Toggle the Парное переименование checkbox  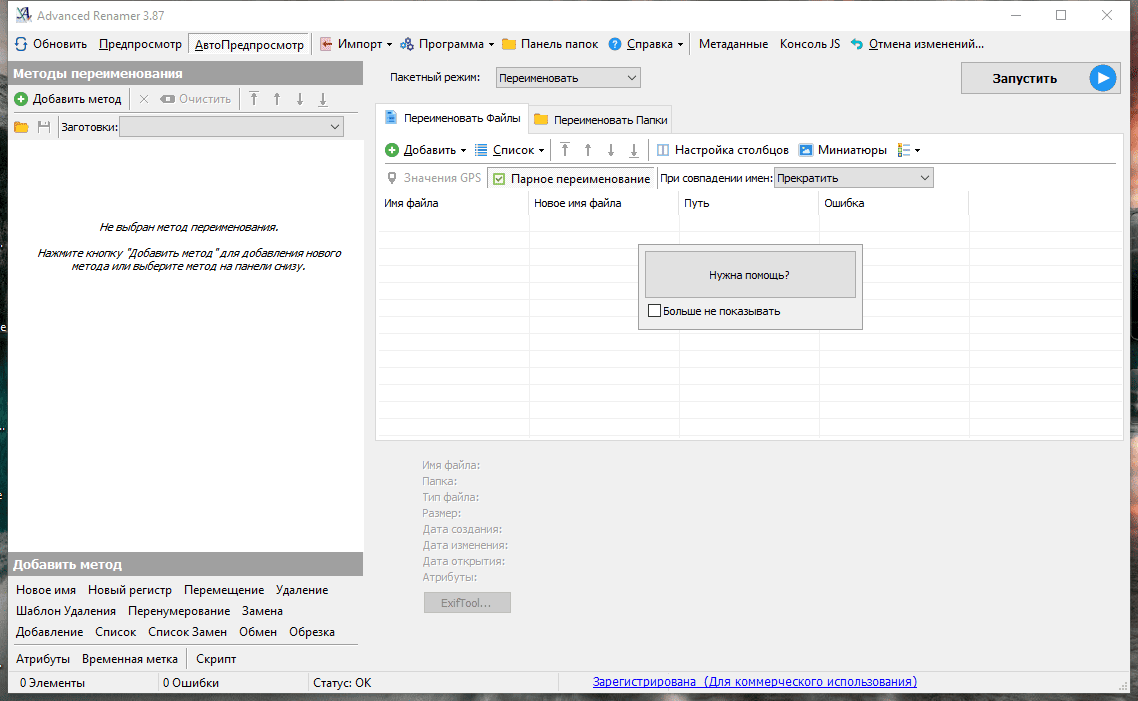500,179
